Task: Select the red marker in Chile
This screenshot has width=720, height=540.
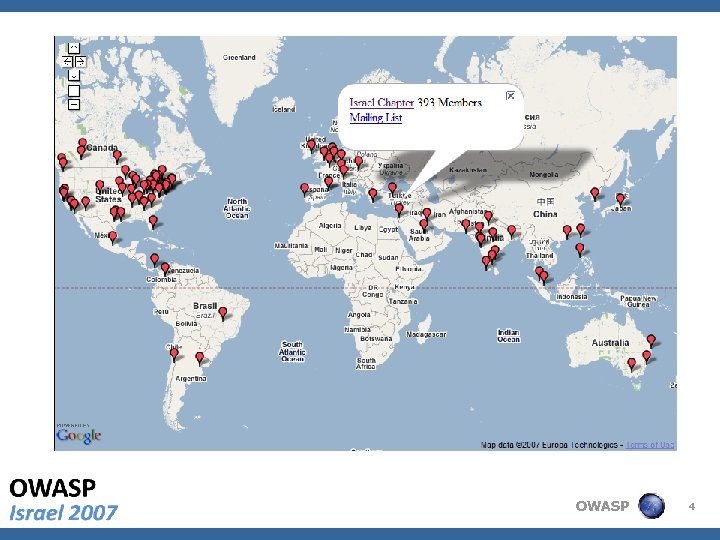Action: [x=174, y=354]
